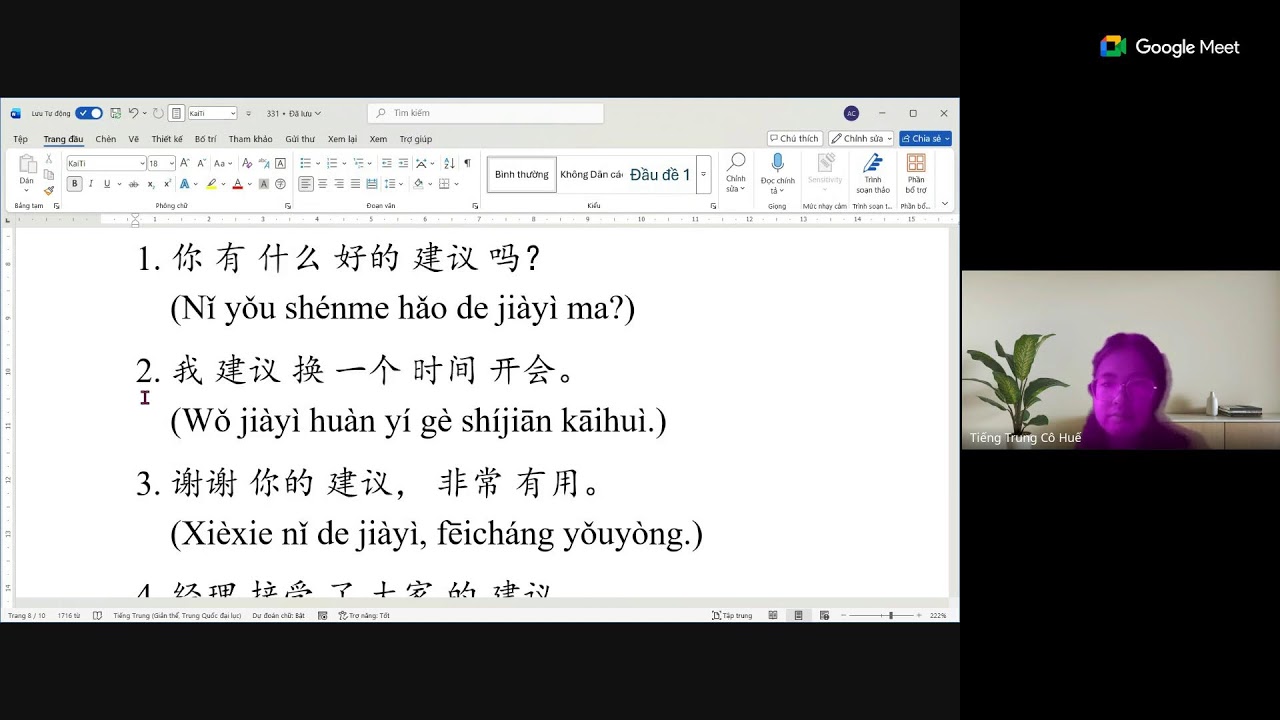
Task: Click the Superscript icon
Action: tap(167, 184)
